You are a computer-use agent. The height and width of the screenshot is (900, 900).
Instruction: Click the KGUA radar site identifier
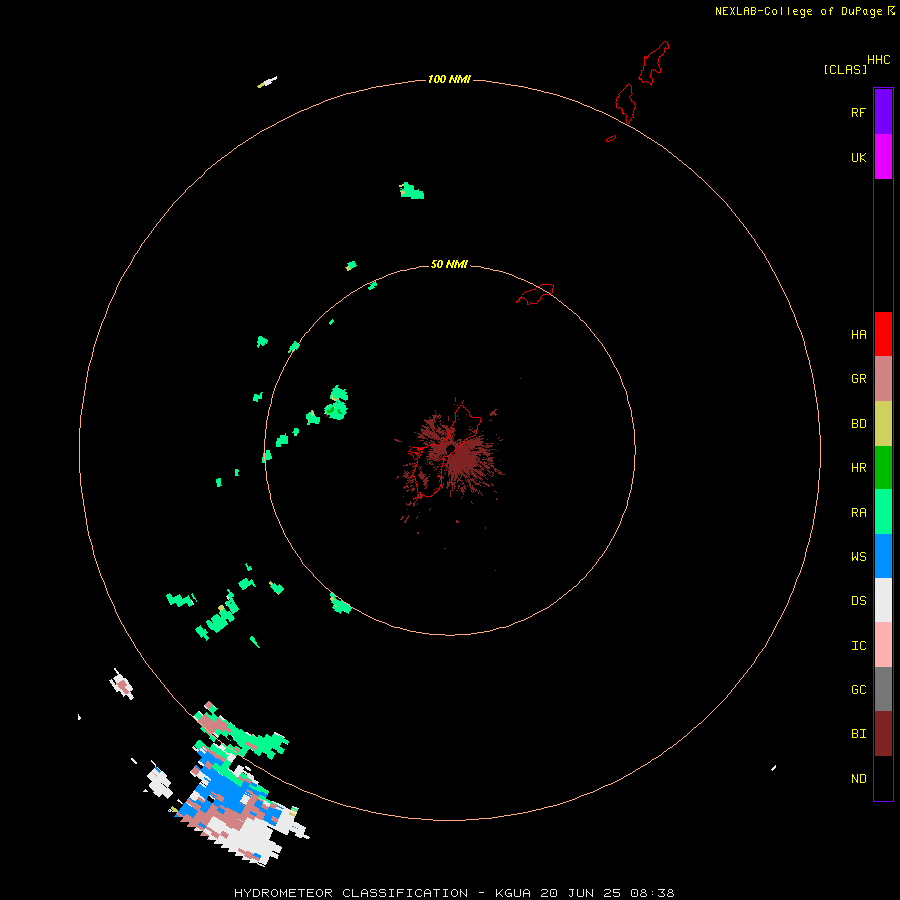point(516,893)
